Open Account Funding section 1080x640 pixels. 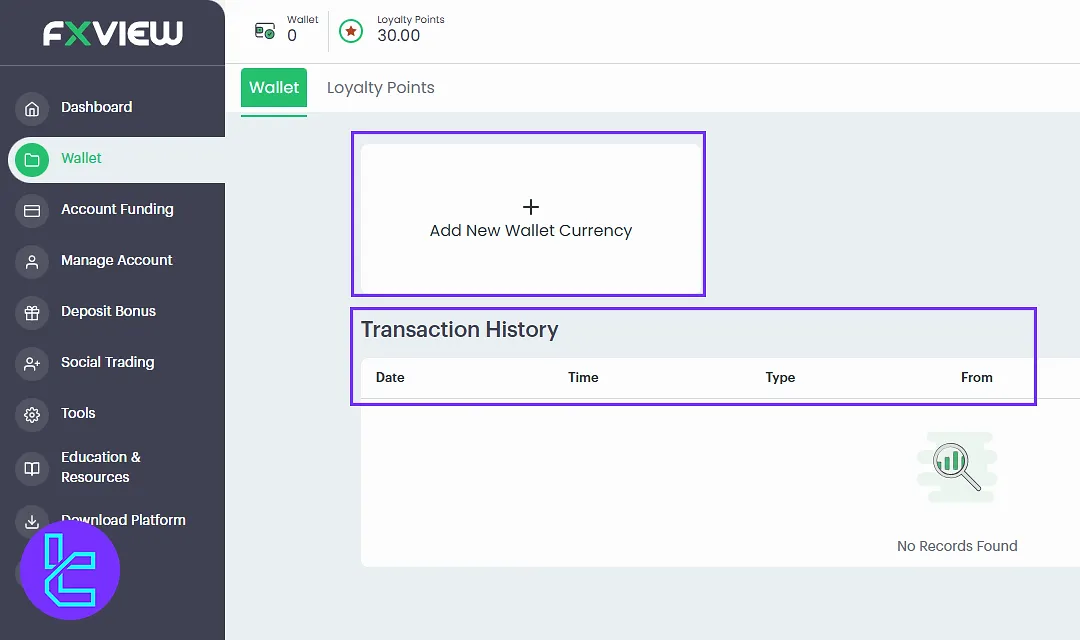coord(117,209)
